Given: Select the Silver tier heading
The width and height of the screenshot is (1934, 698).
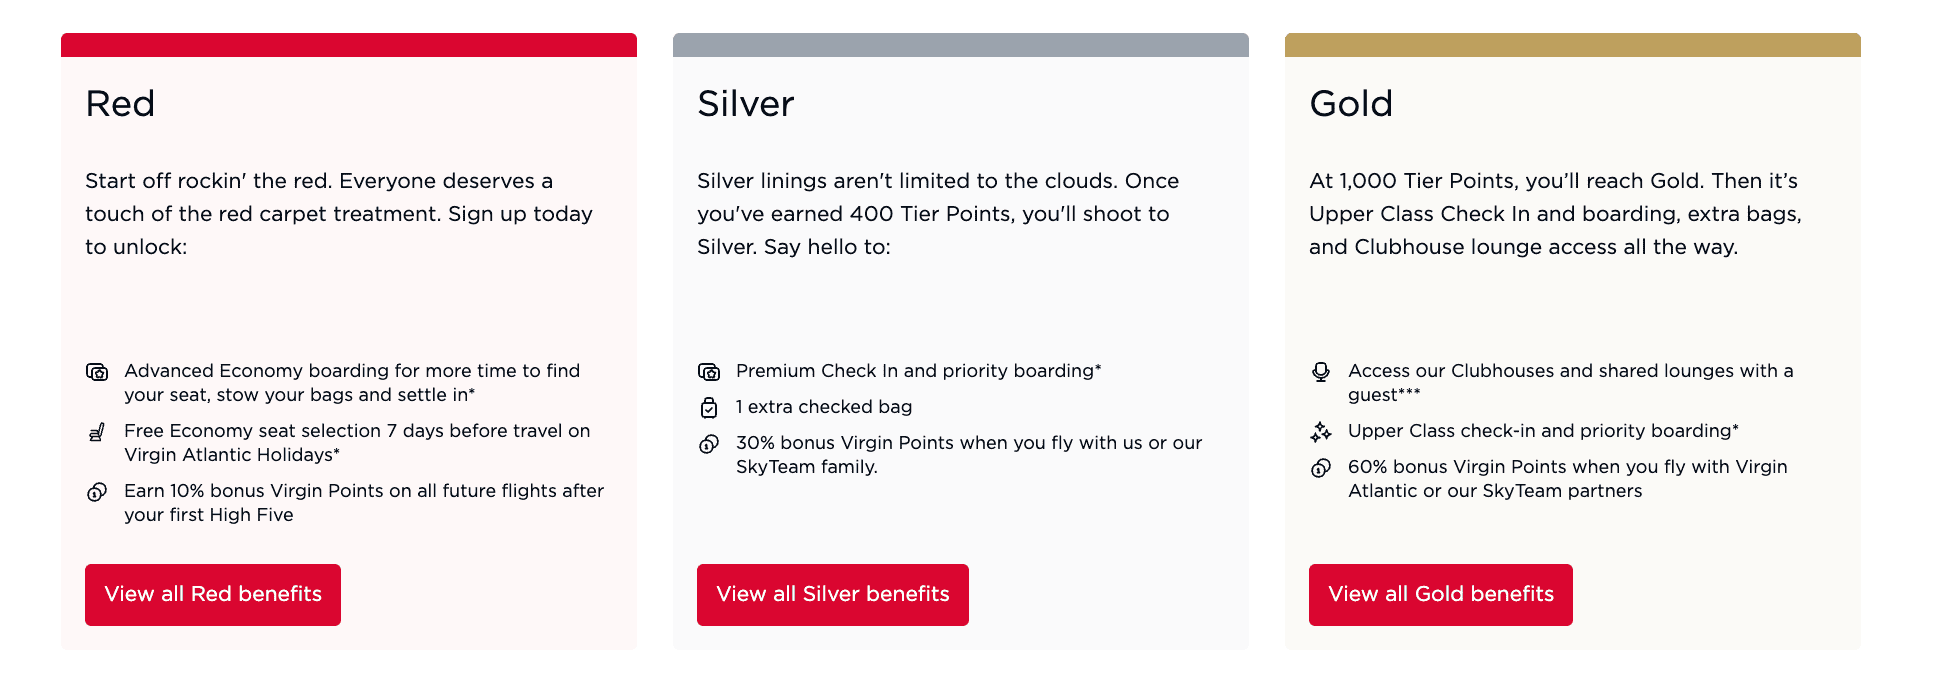Looking at the screenshot, I should 745,103.
